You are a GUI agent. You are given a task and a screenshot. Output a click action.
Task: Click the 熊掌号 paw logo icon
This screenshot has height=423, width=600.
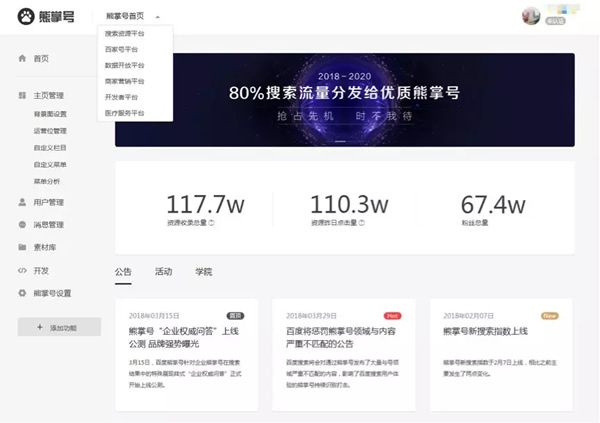tap(26, 16)
